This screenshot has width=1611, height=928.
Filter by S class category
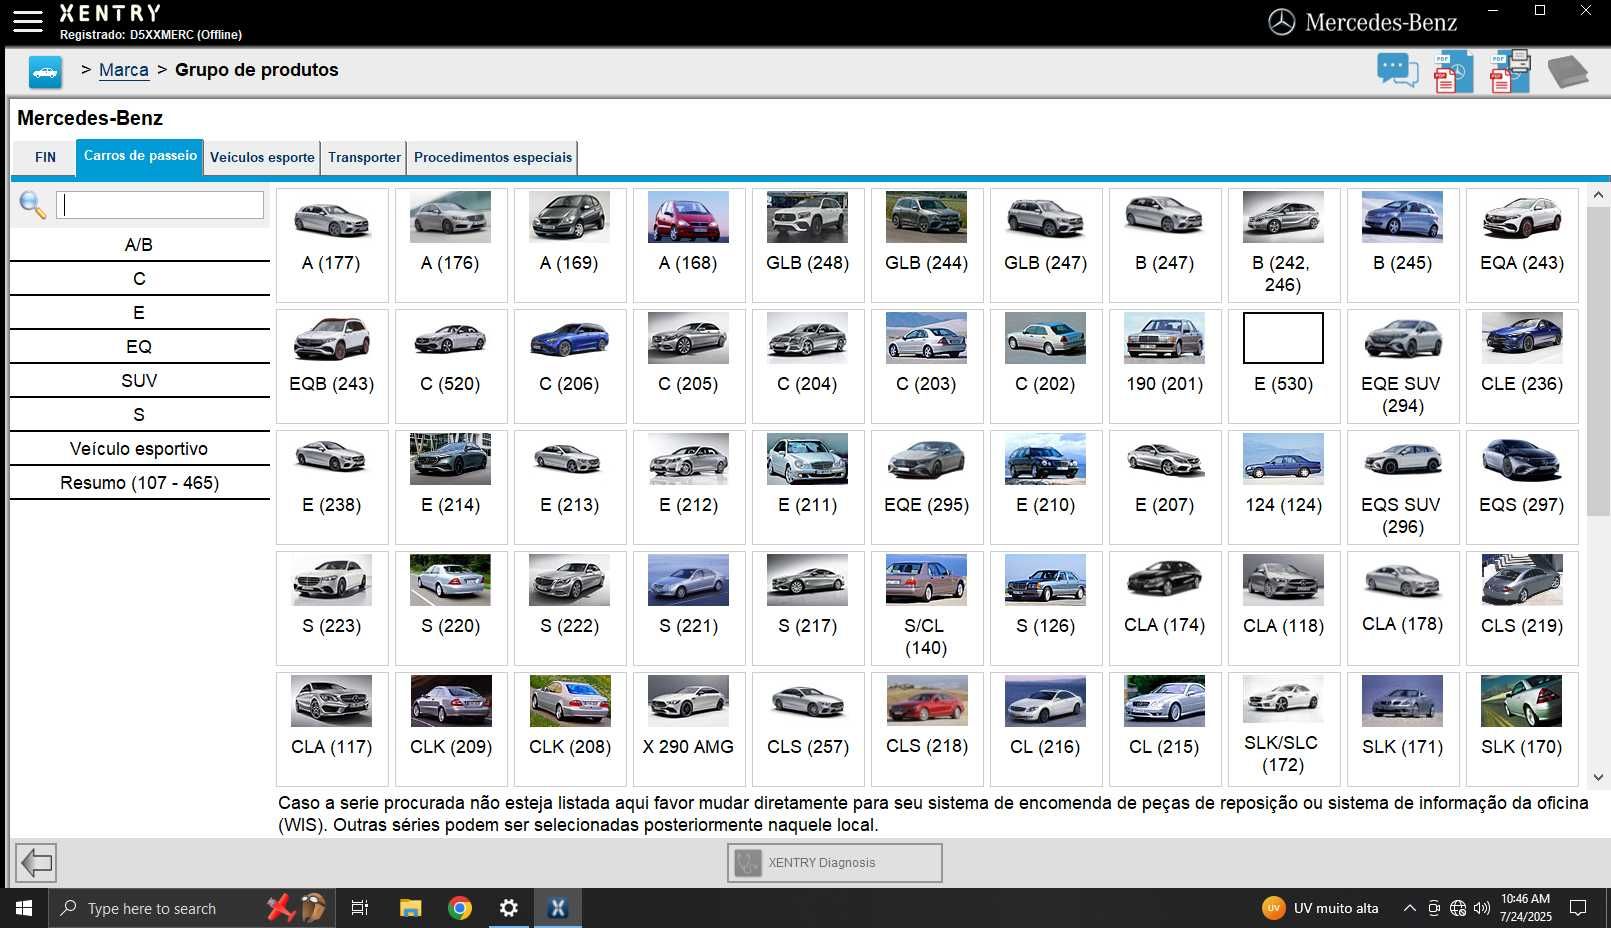(x=139, y=415)
